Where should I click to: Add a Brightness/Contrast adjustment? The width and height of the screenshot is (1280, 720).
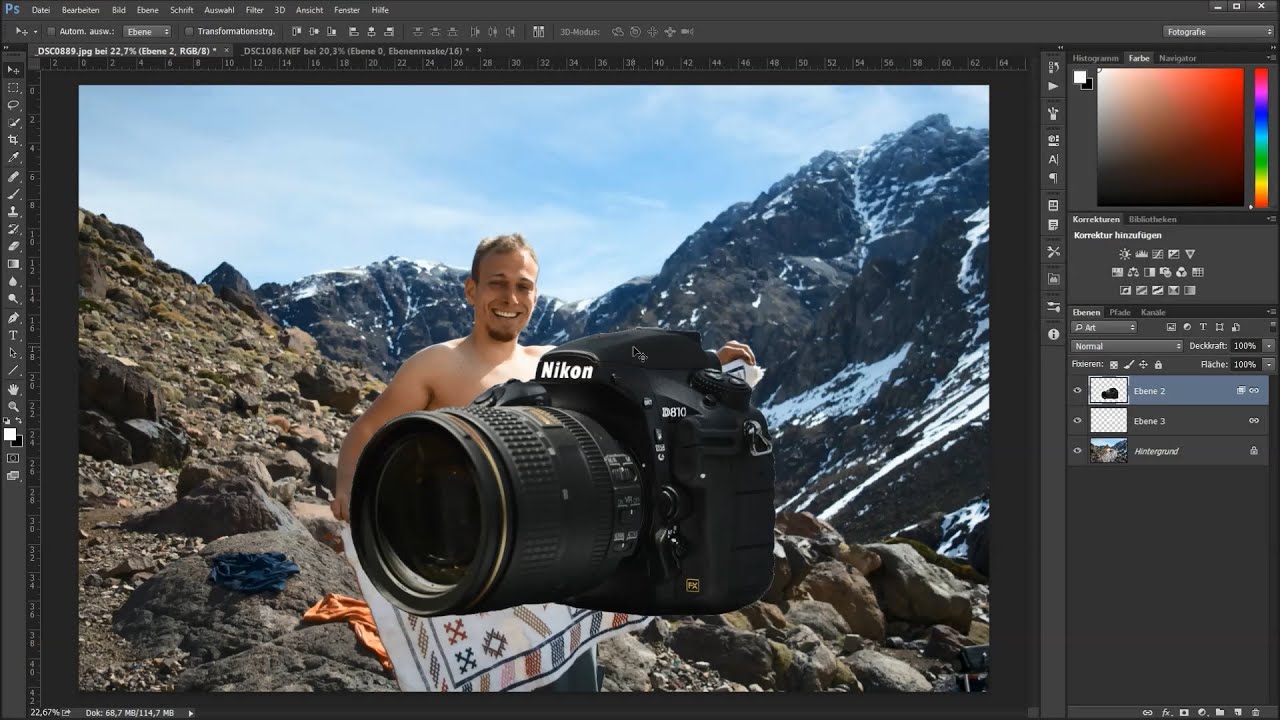tap(1125, 254)
